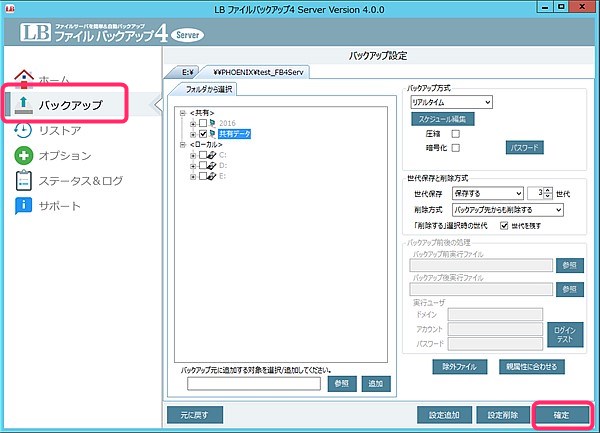The width and height of the screenshot is (600, 433).
Task: Enable the 圧縮 compression checkbox
Action: click(456, 134)
